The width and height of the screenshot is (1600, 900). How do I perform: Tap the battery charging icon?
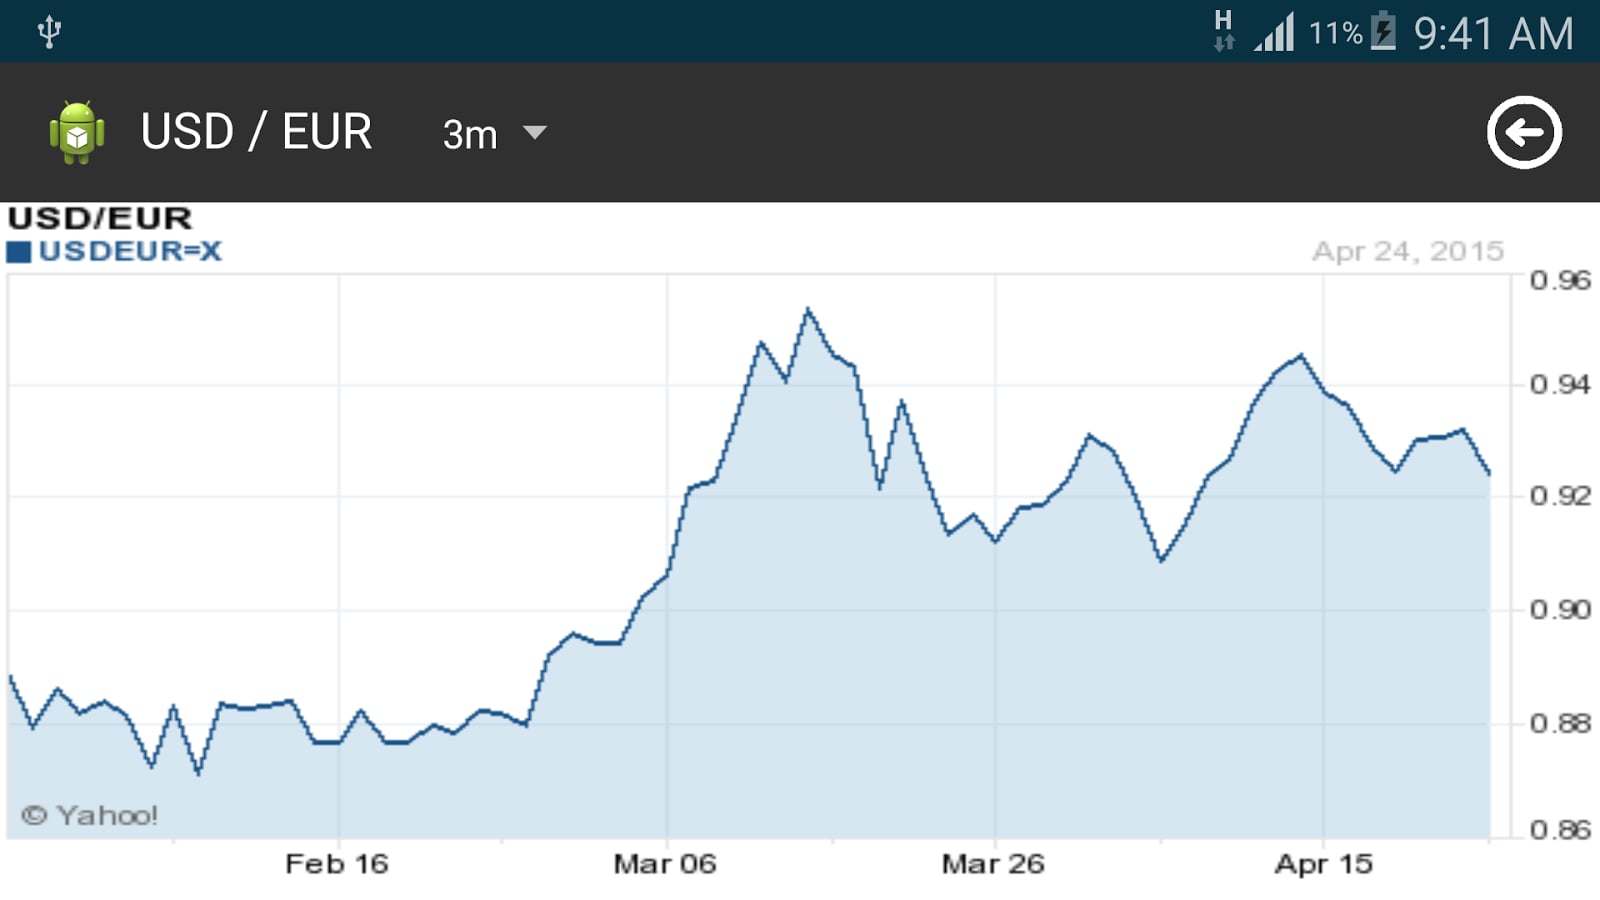(x=1383, y=31)
